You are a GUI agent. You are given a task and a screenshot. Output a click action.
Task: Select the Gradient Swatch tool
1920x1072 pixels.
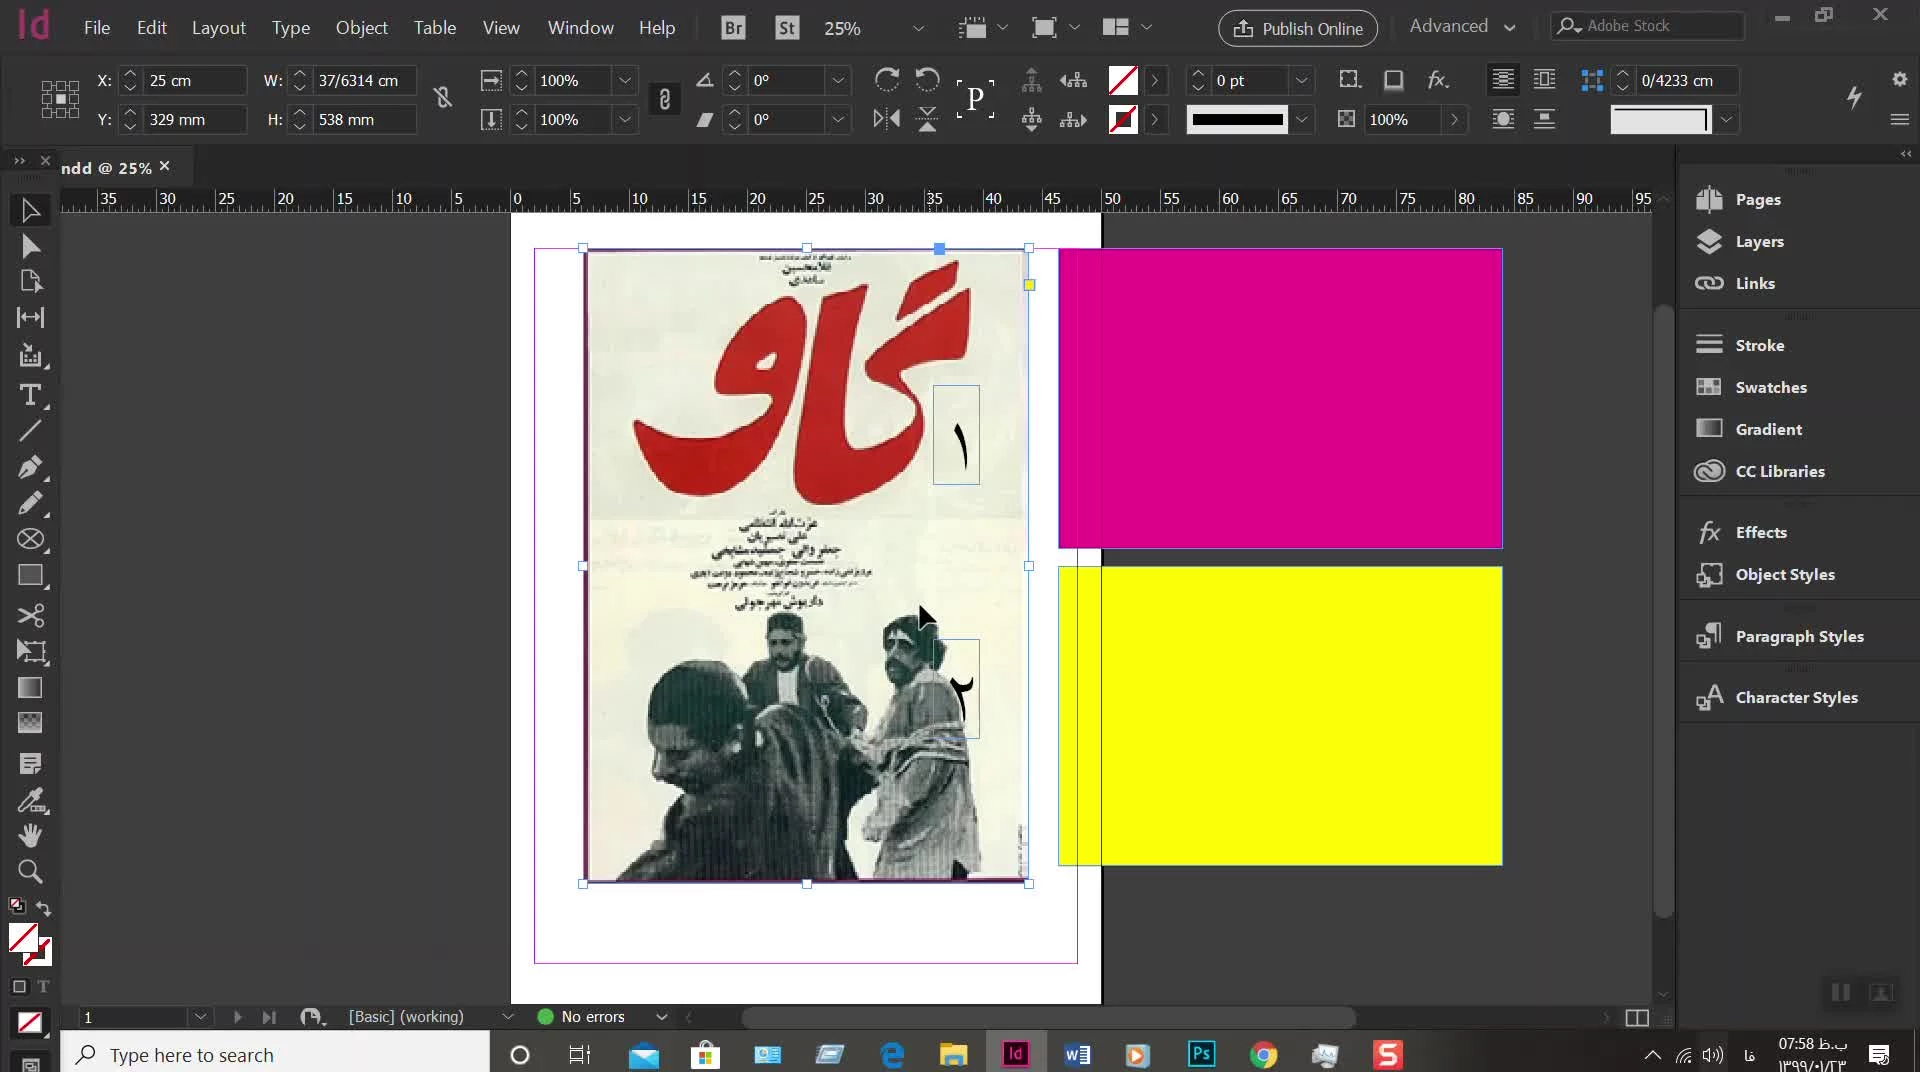[30, 688]
